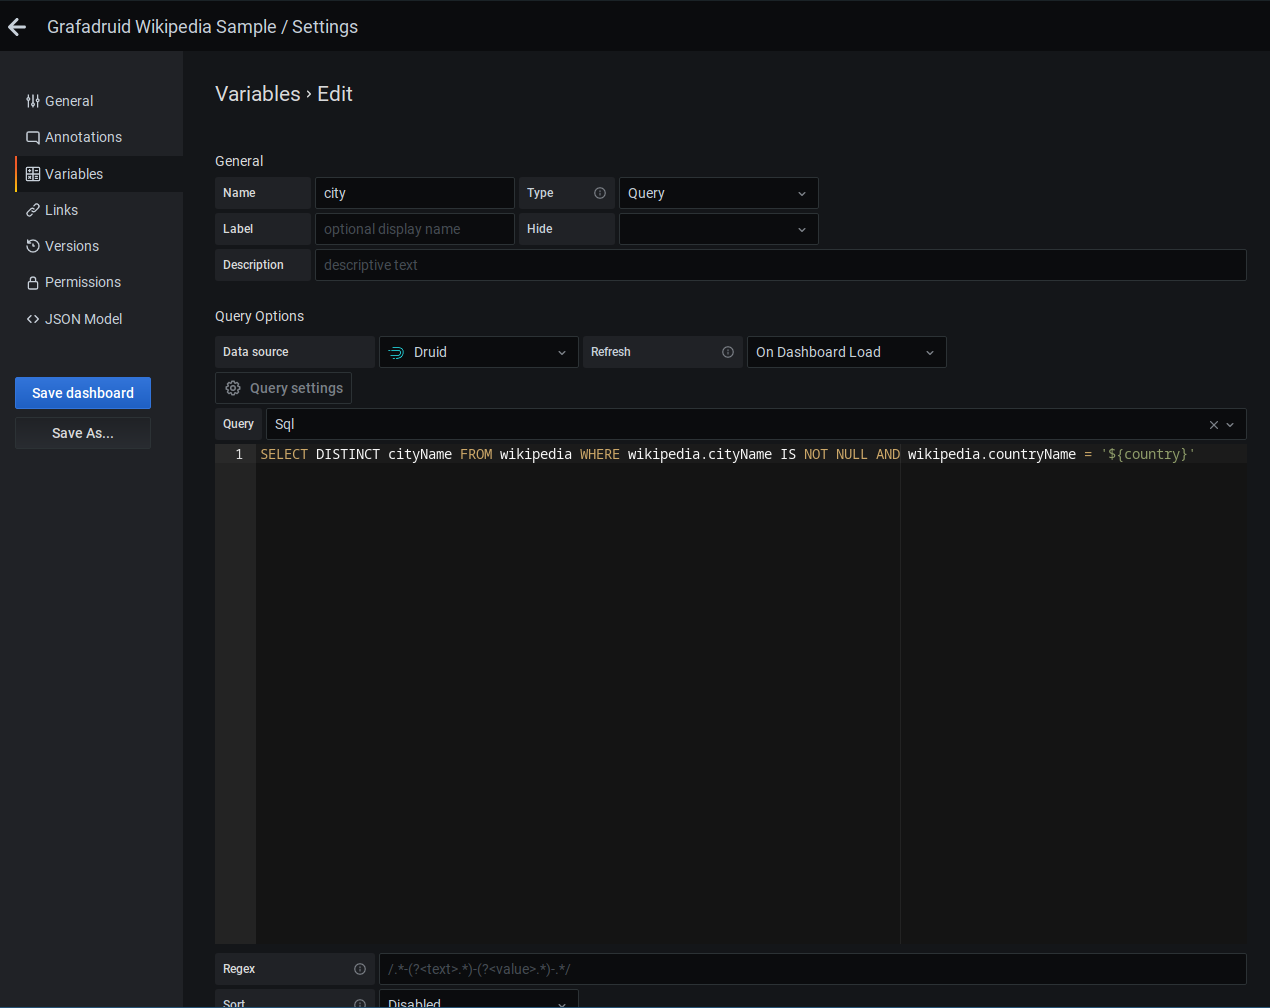Click the Save As... button

[83, 433]
